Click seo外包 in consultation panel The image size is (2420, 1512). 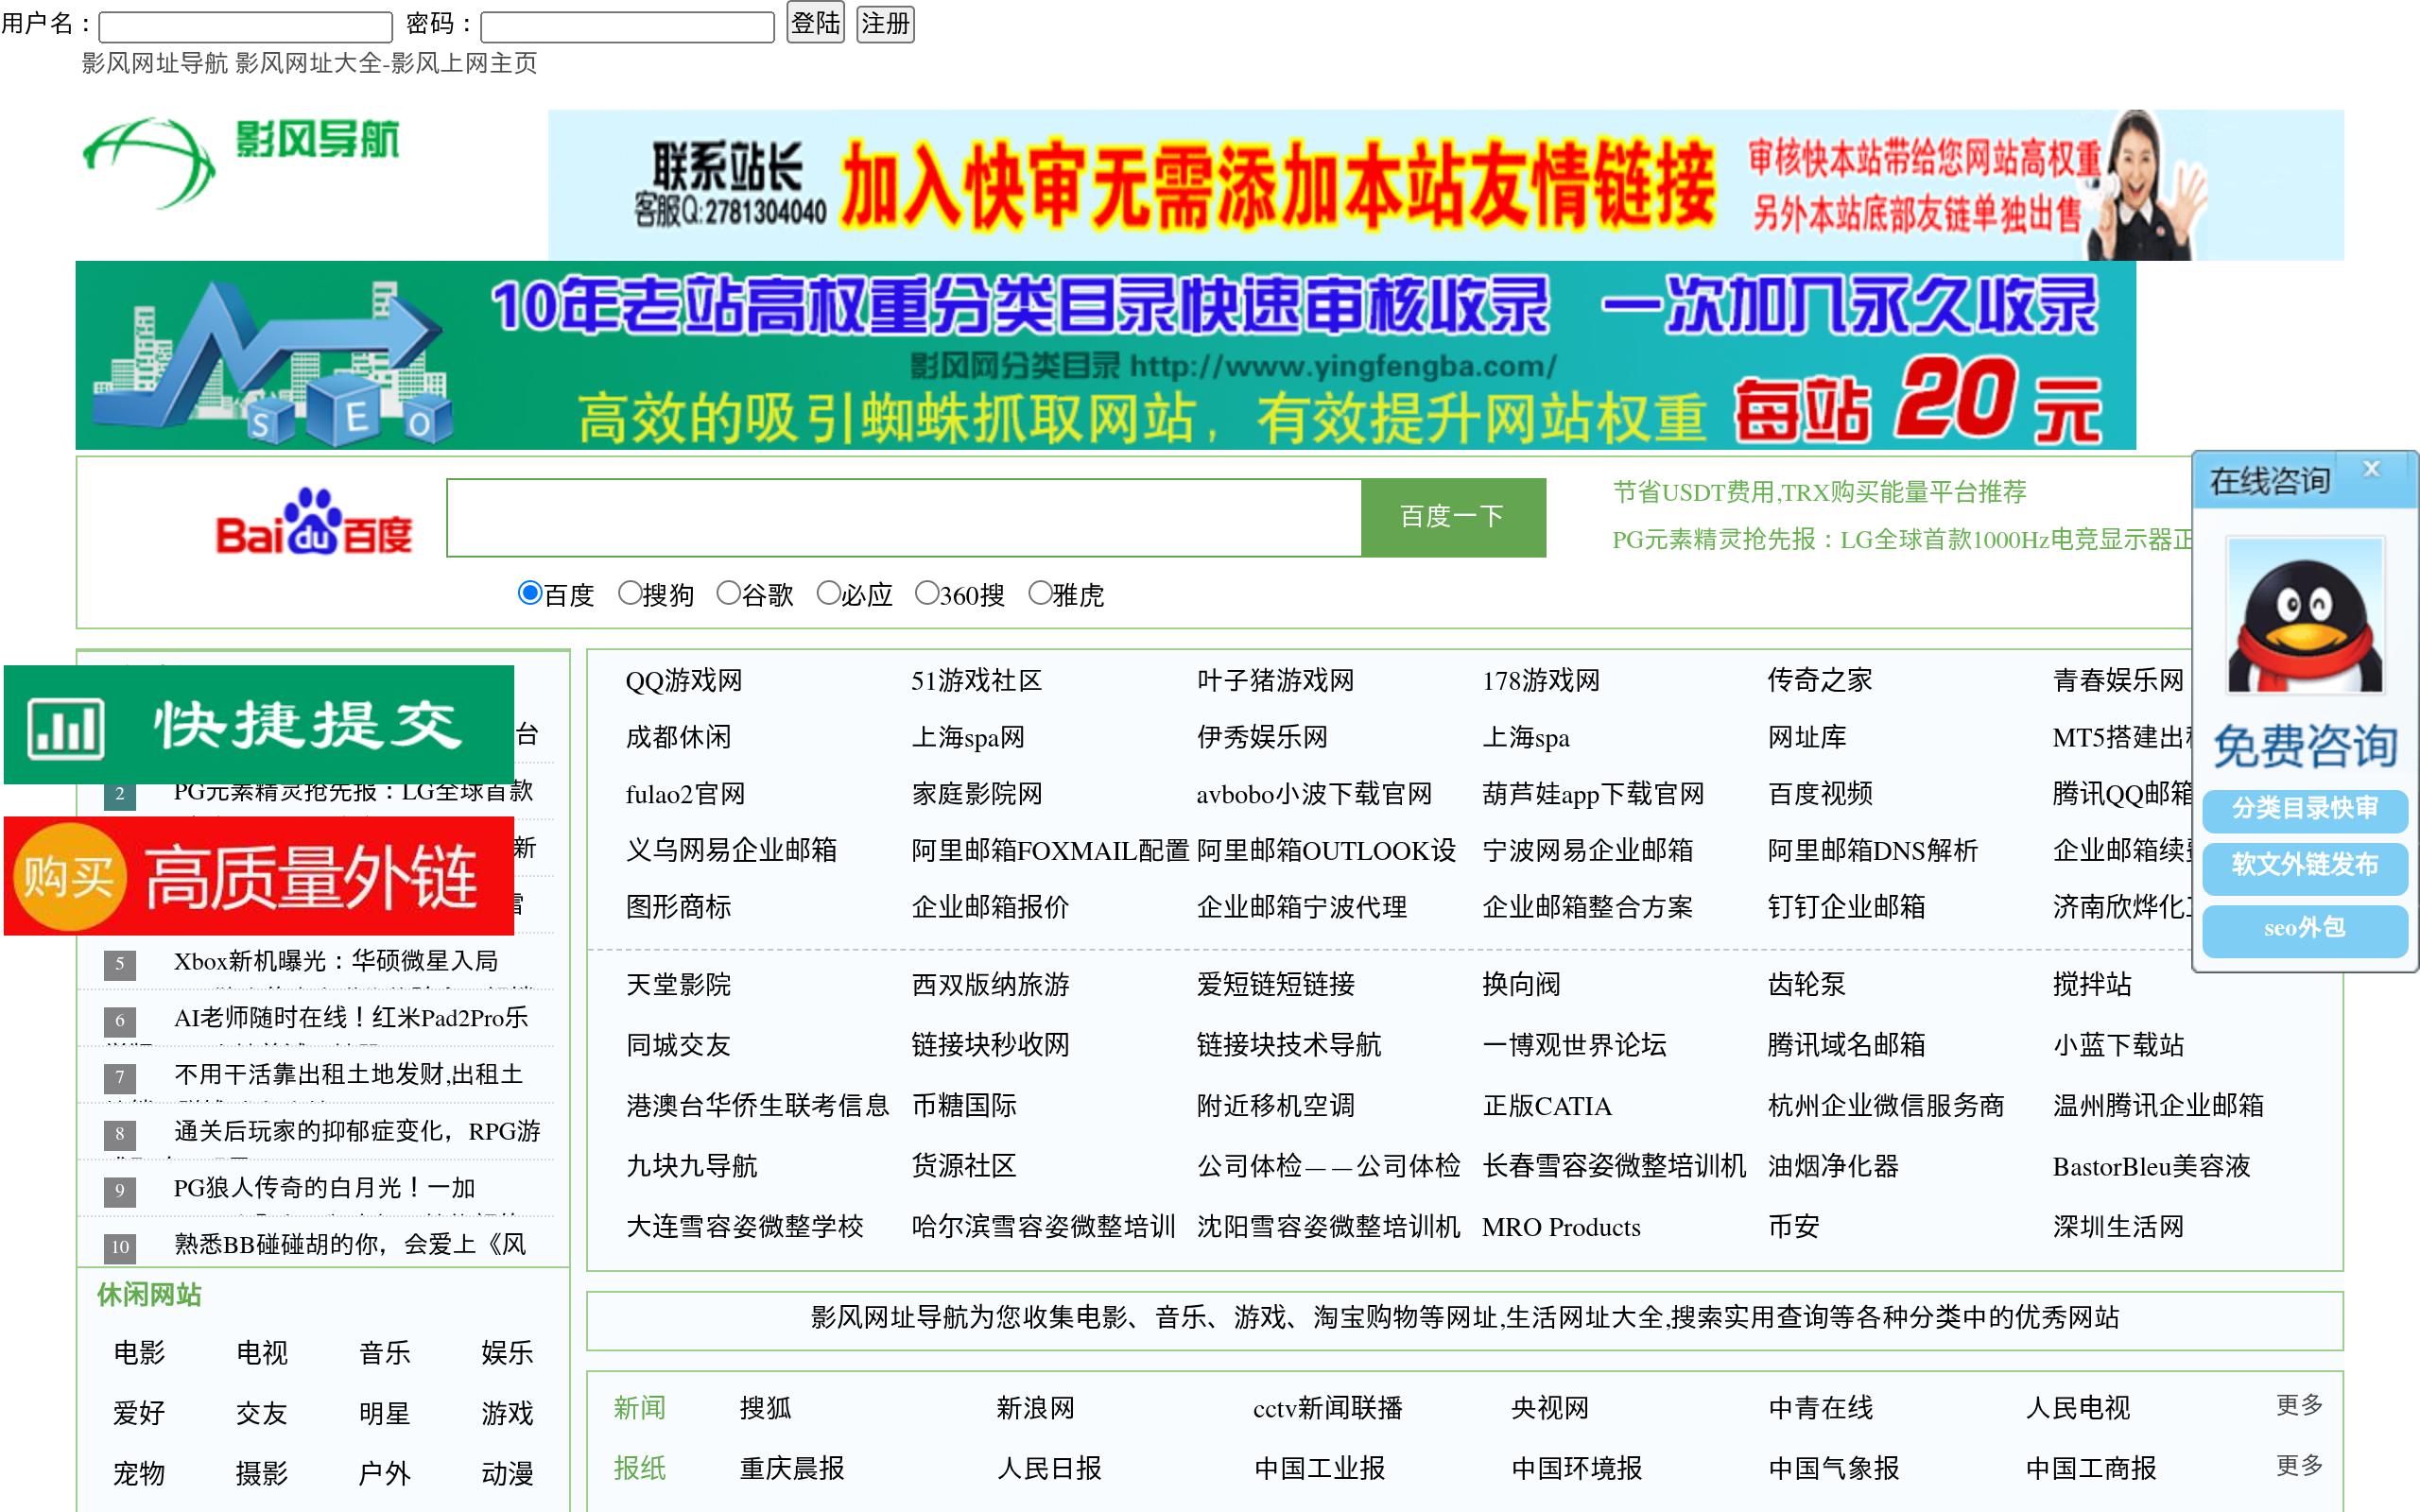pos(2304,929)
